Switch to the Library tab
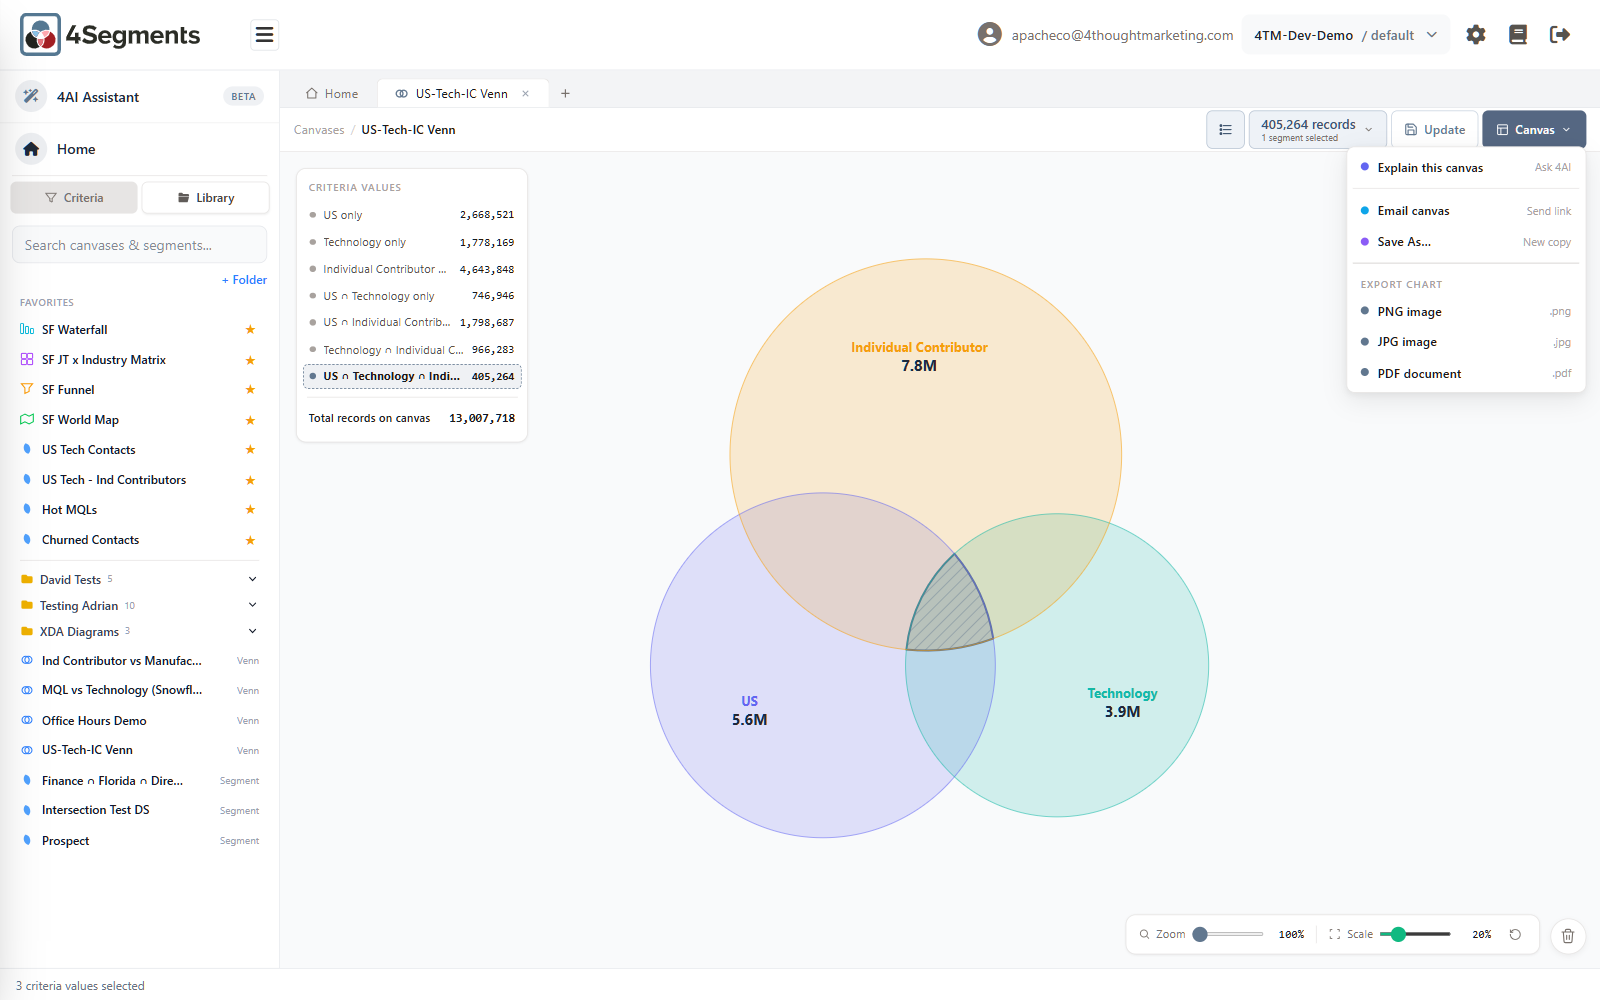The height and width of the screenshot is (1000, 1600). click(x=206, y=198)
